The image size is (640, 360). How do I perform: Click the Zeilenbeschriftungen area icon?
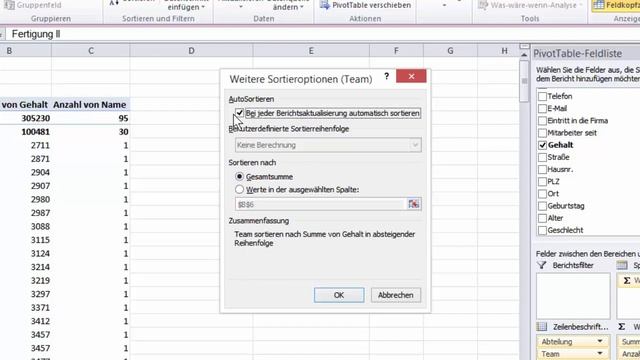[x=542, y=327]
